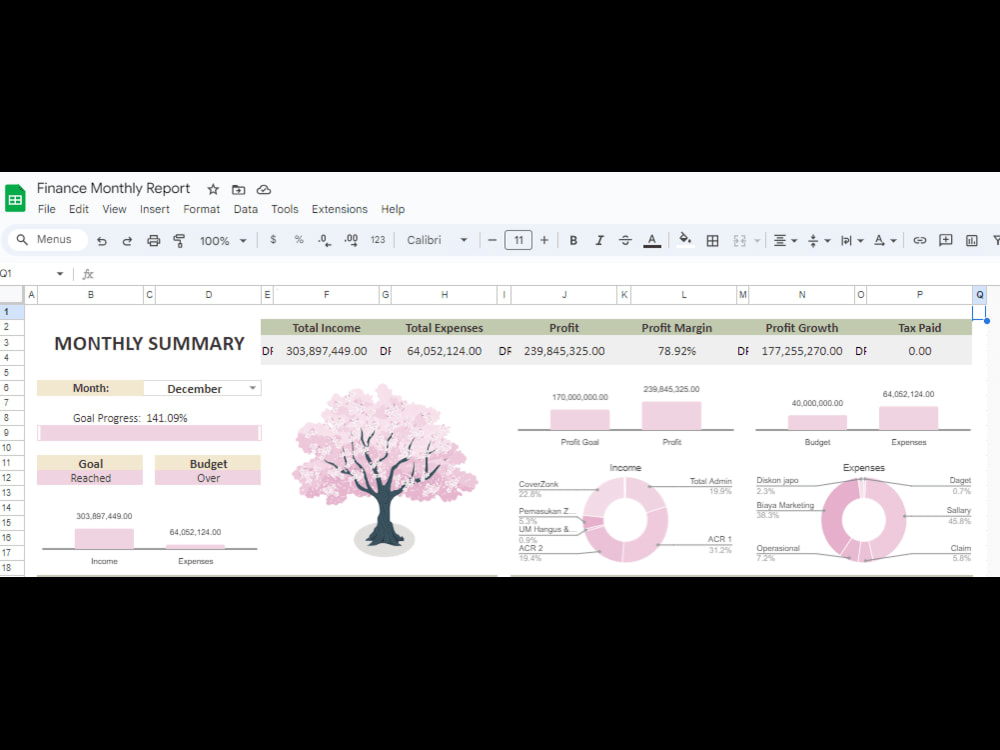This screenshot has height=750, width=1000.
Task: Toggle bold formatting
Action: [x=573, y=240]
